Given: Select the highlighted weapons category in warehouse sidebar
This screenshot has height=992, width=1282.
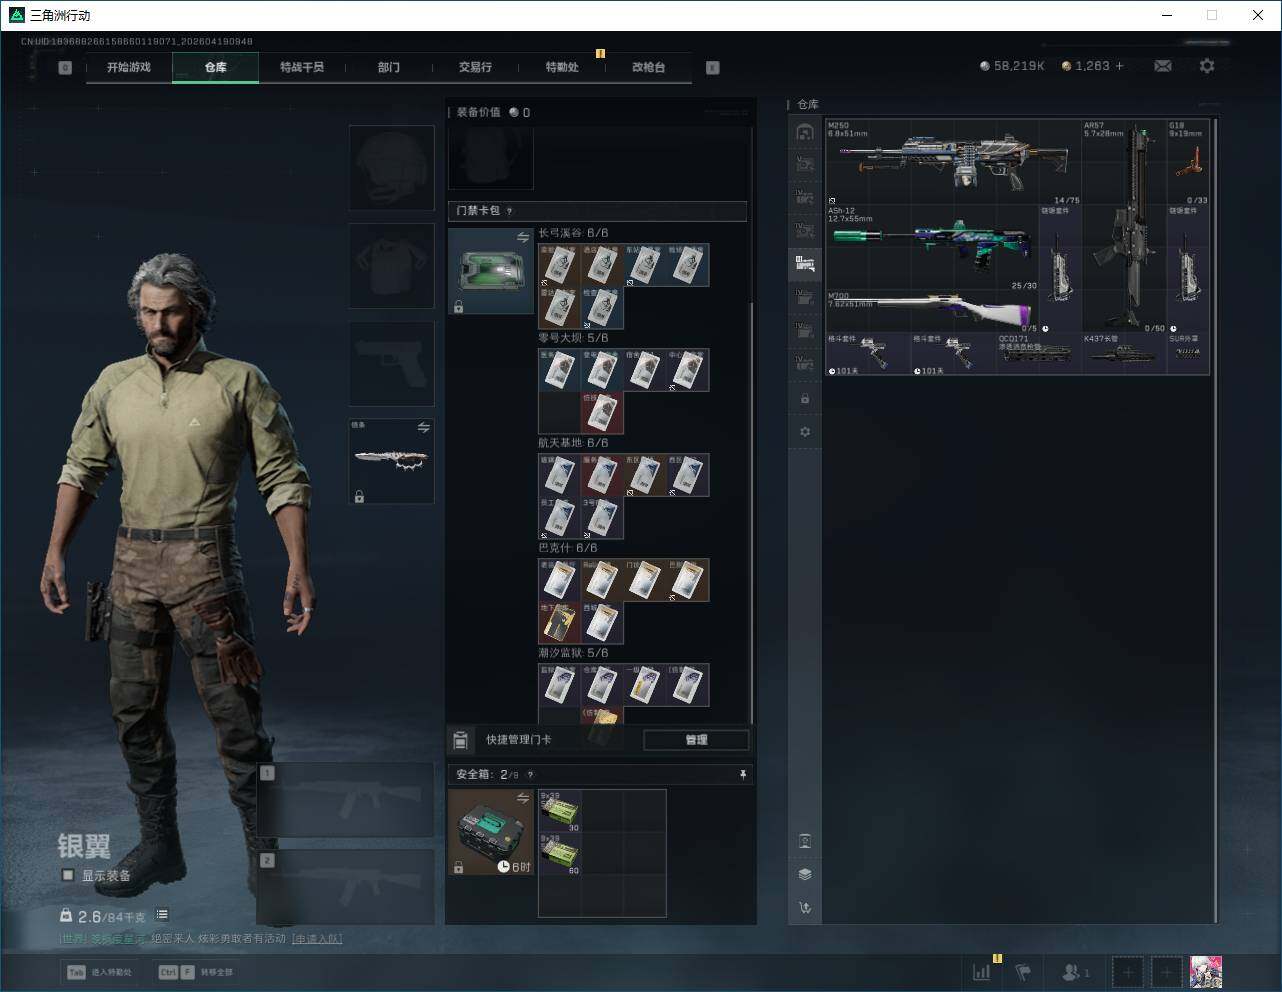Looking at the screenshot, I should point(805,263).
